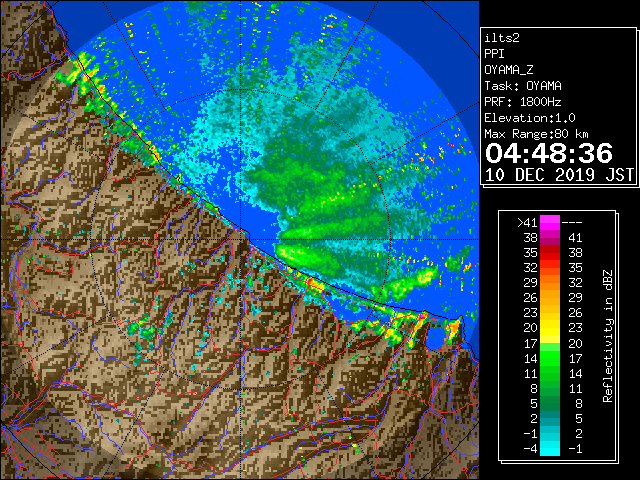This screenshot has width=640, height=480.
Task: Click the cyan -4 dBZ legend swatch
Action: [550, 448]
